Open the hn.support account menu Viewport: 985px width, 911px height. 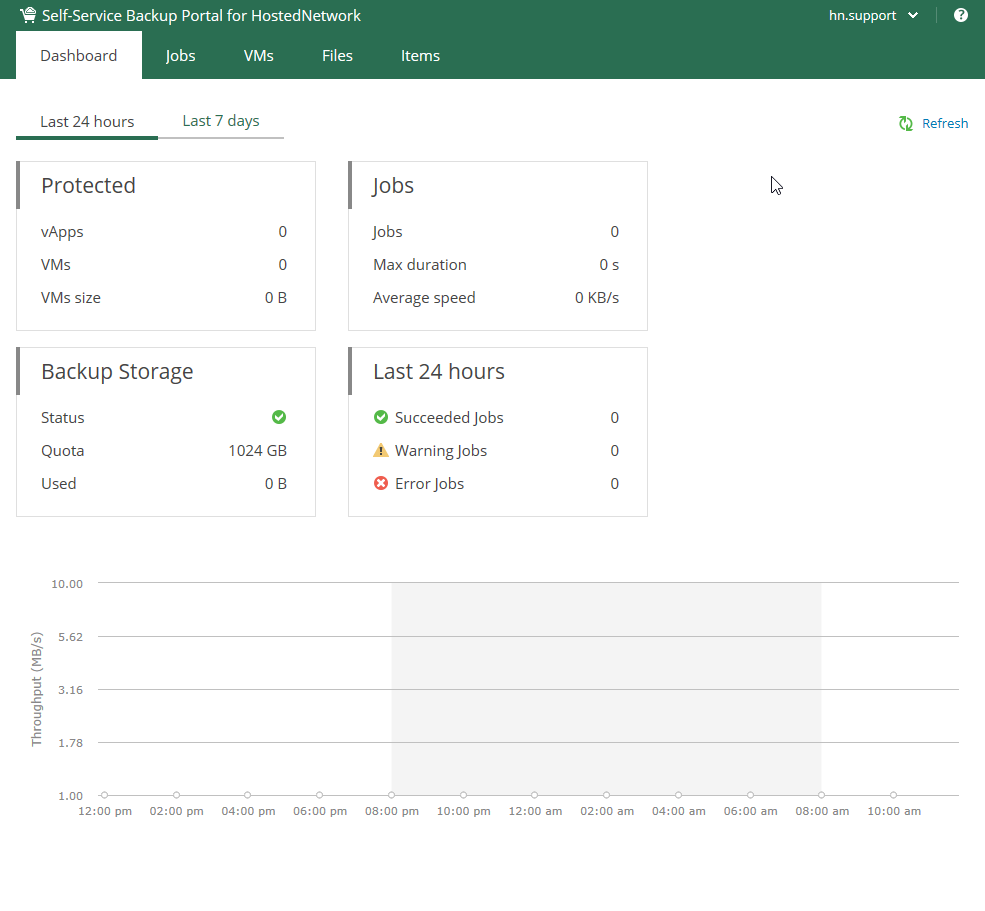tap(874, 15)
